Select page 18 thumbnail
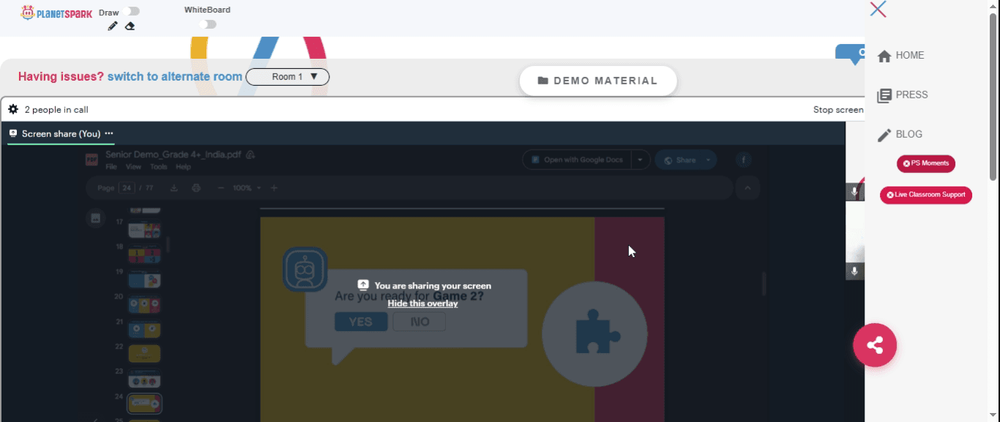The image size is (1000, 422). tap(144, 255)
